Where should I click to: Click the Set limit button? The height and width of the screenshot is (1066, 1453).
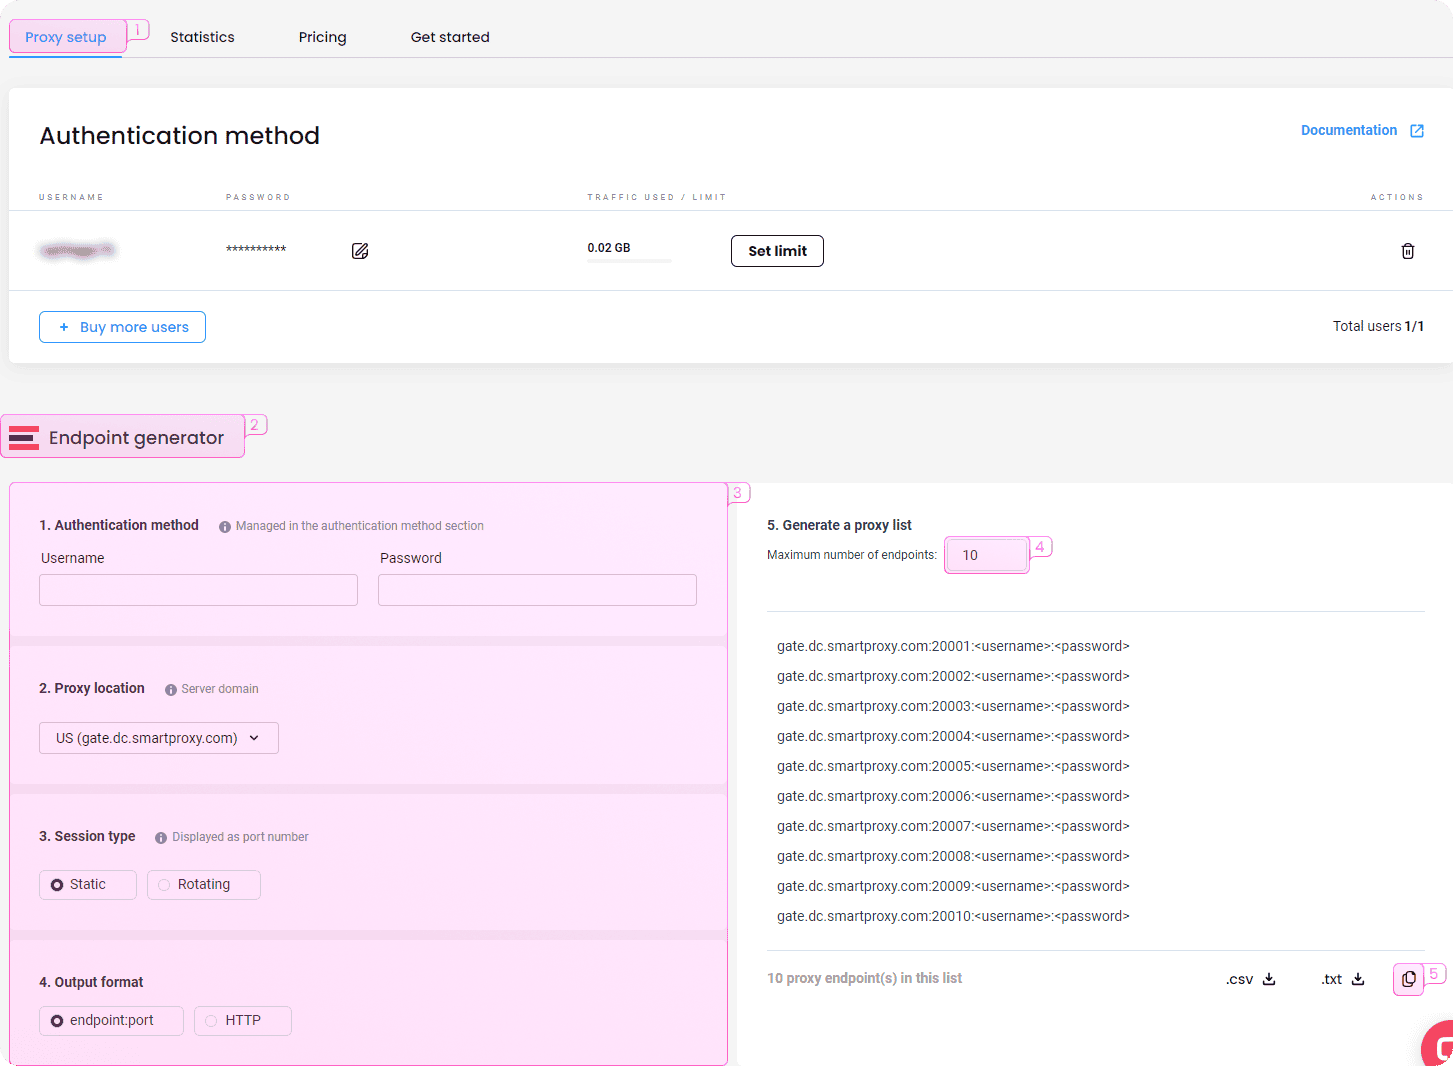[777, 251]
